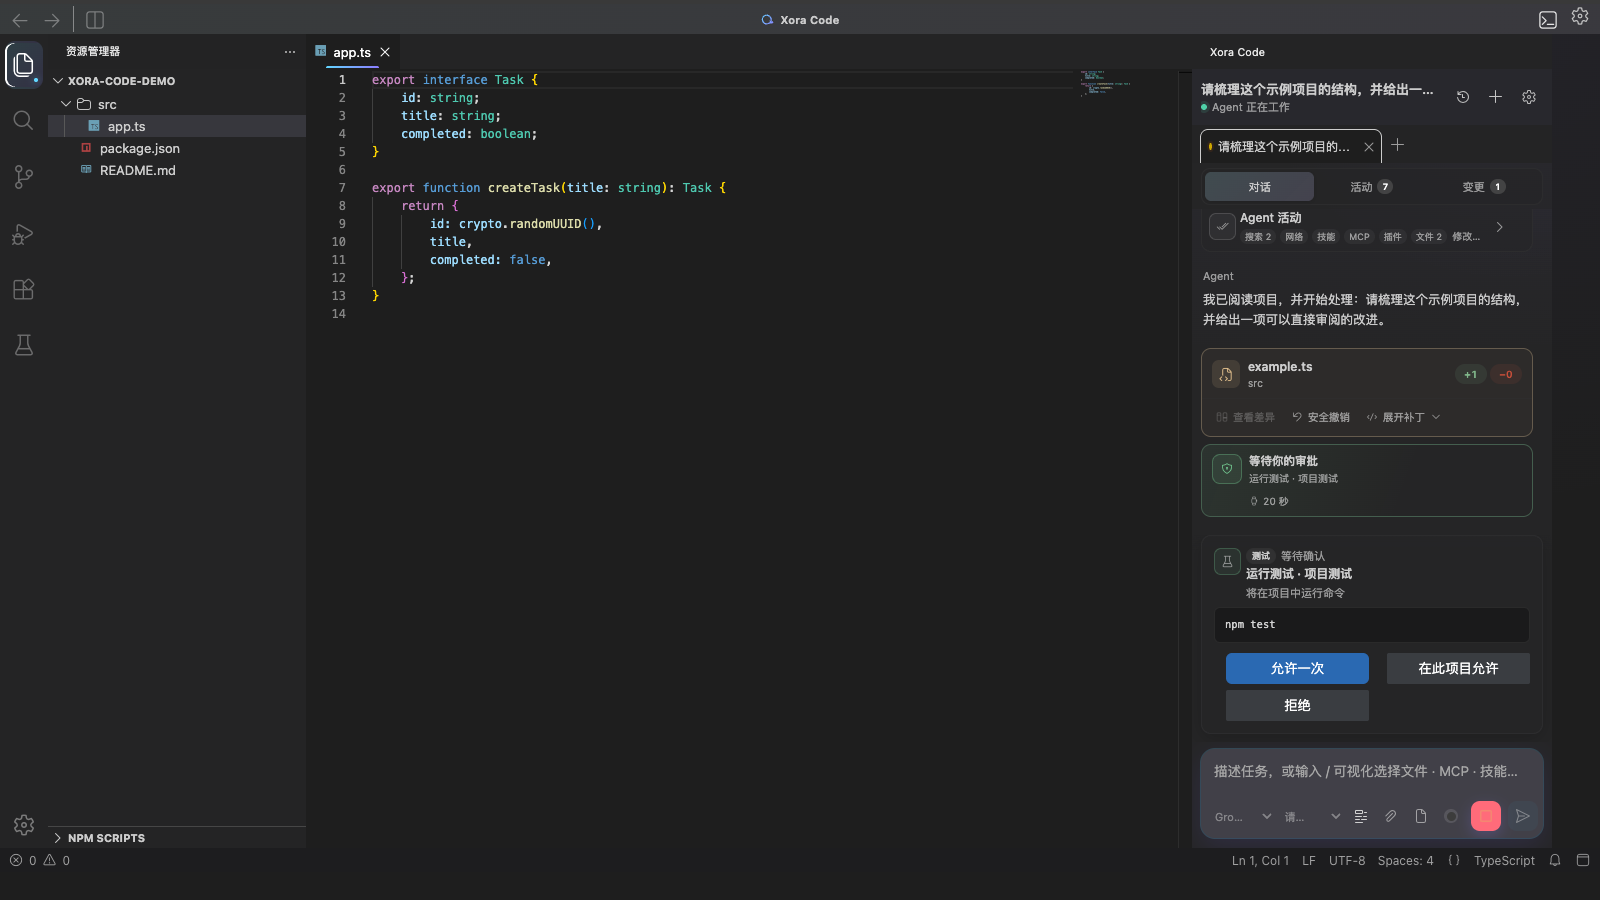
Task: Close the app.ts editor tab
Action: pyautogui.click(x=385, y=52)
